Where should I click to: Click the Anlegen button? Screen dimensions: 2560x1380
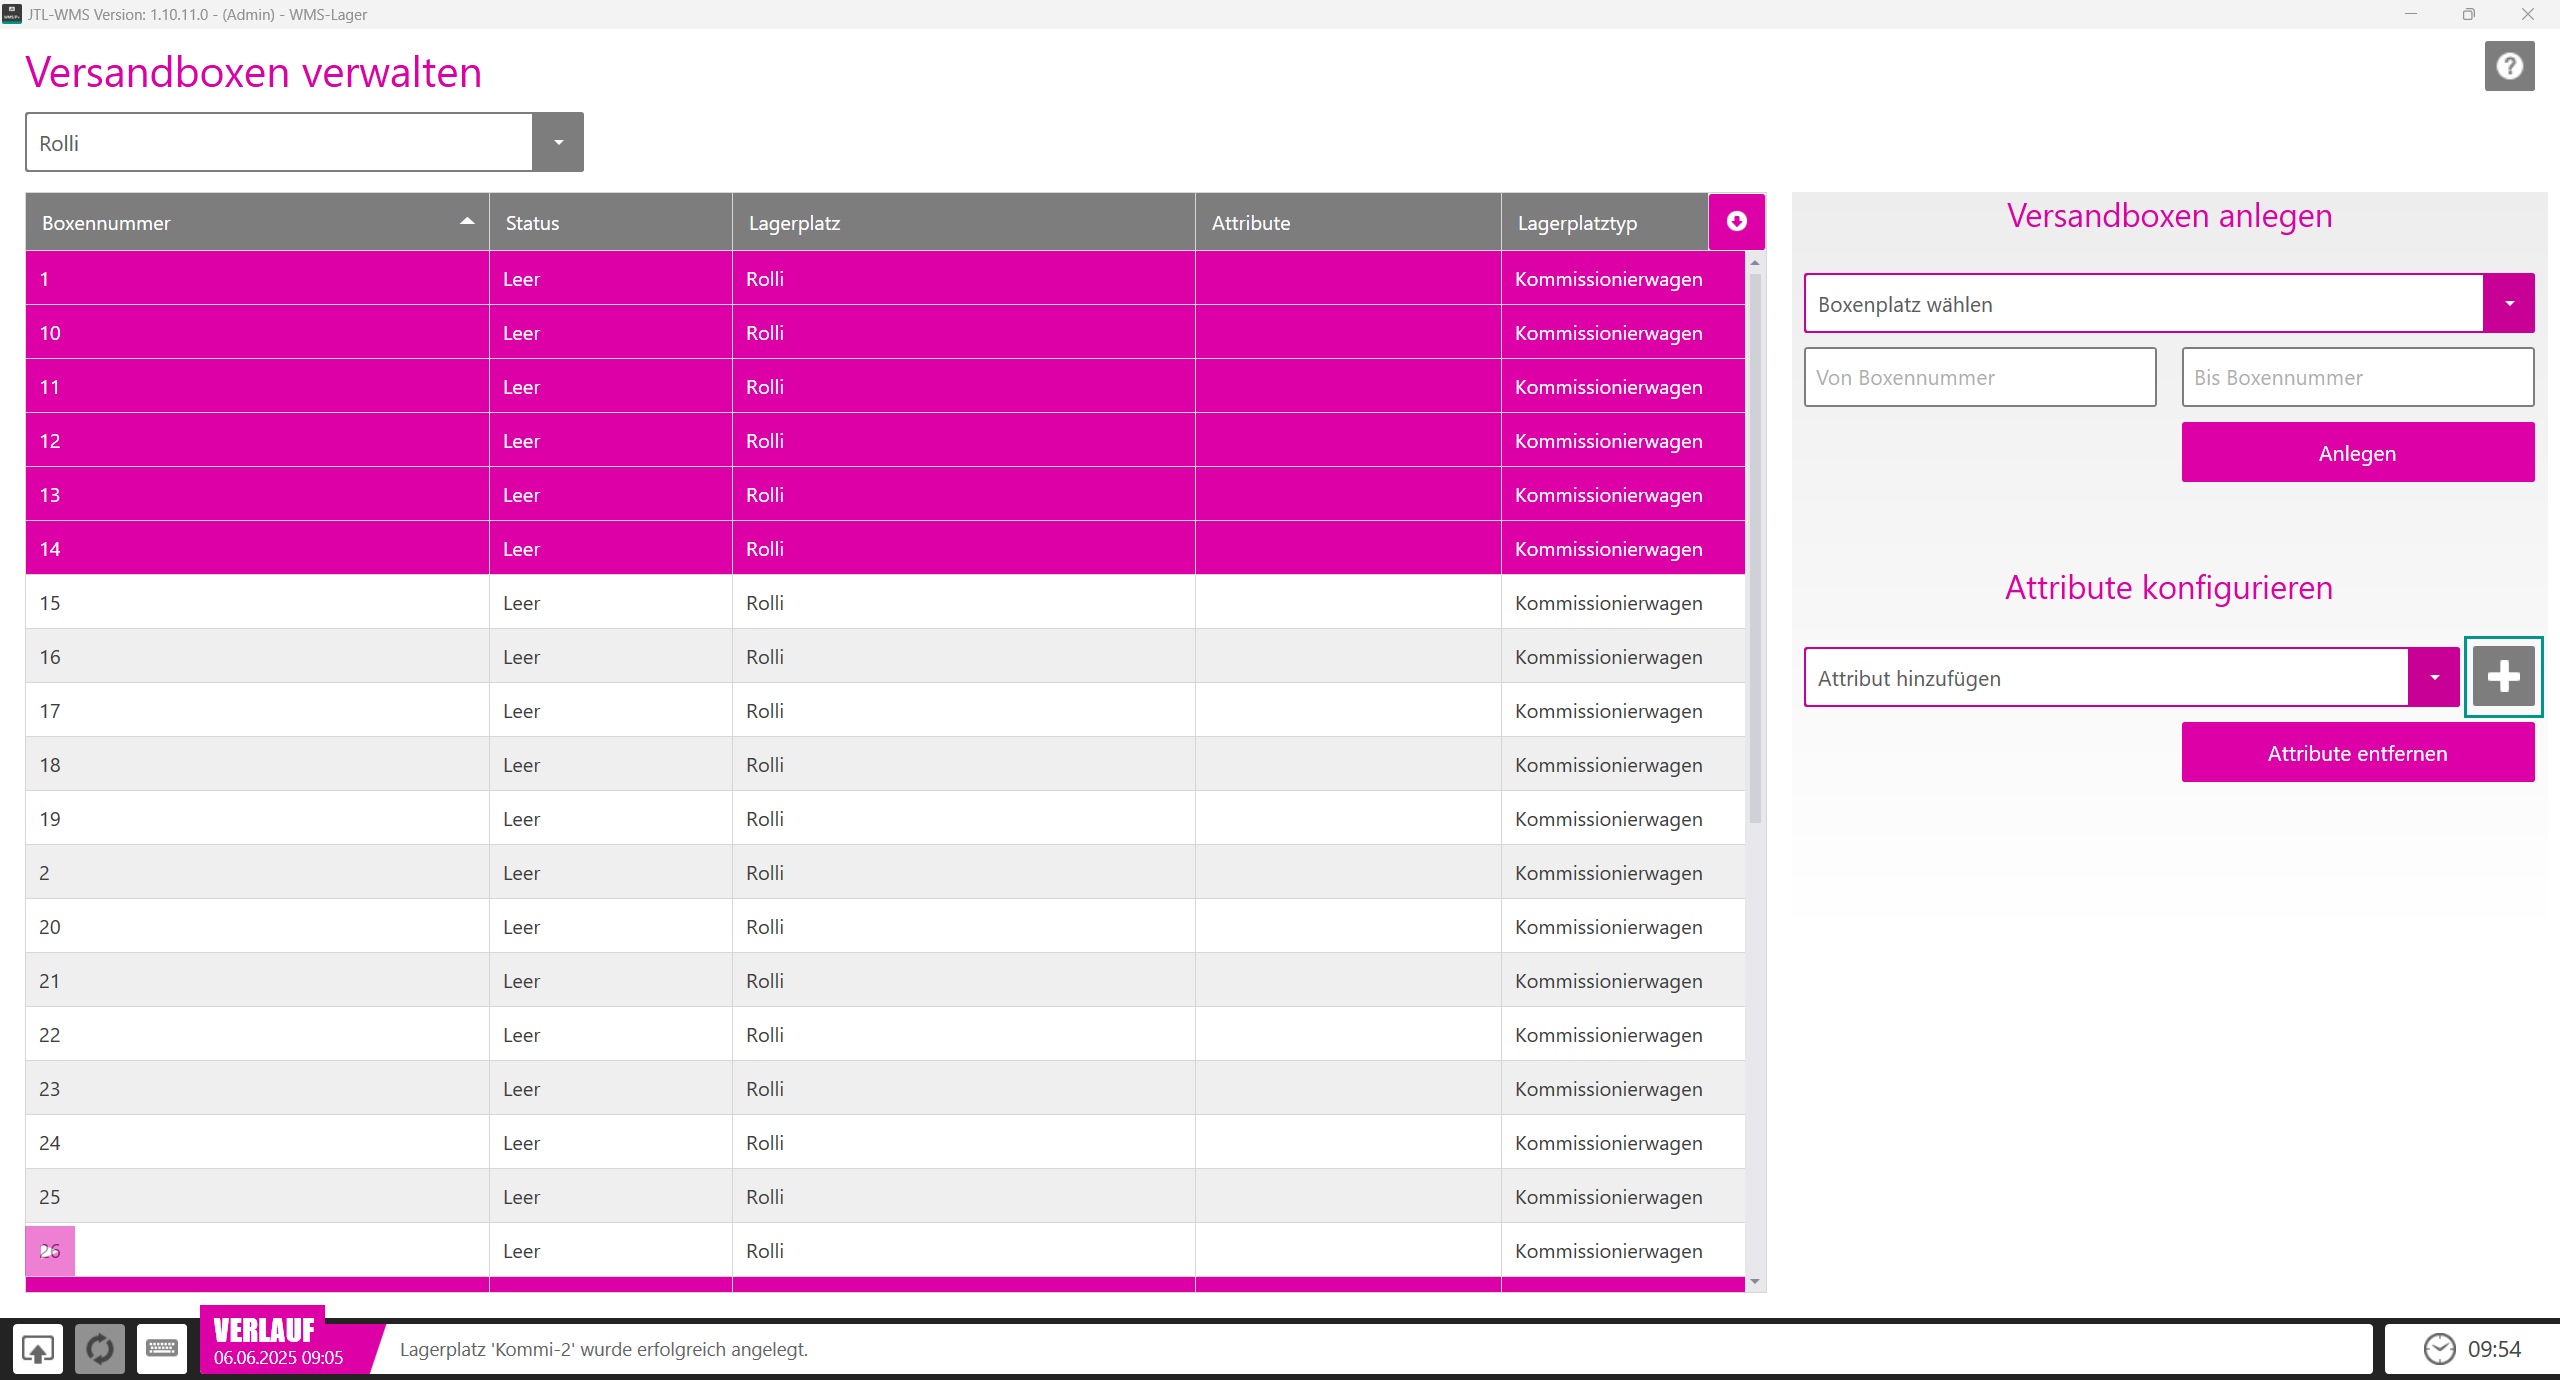(2357, 453)
